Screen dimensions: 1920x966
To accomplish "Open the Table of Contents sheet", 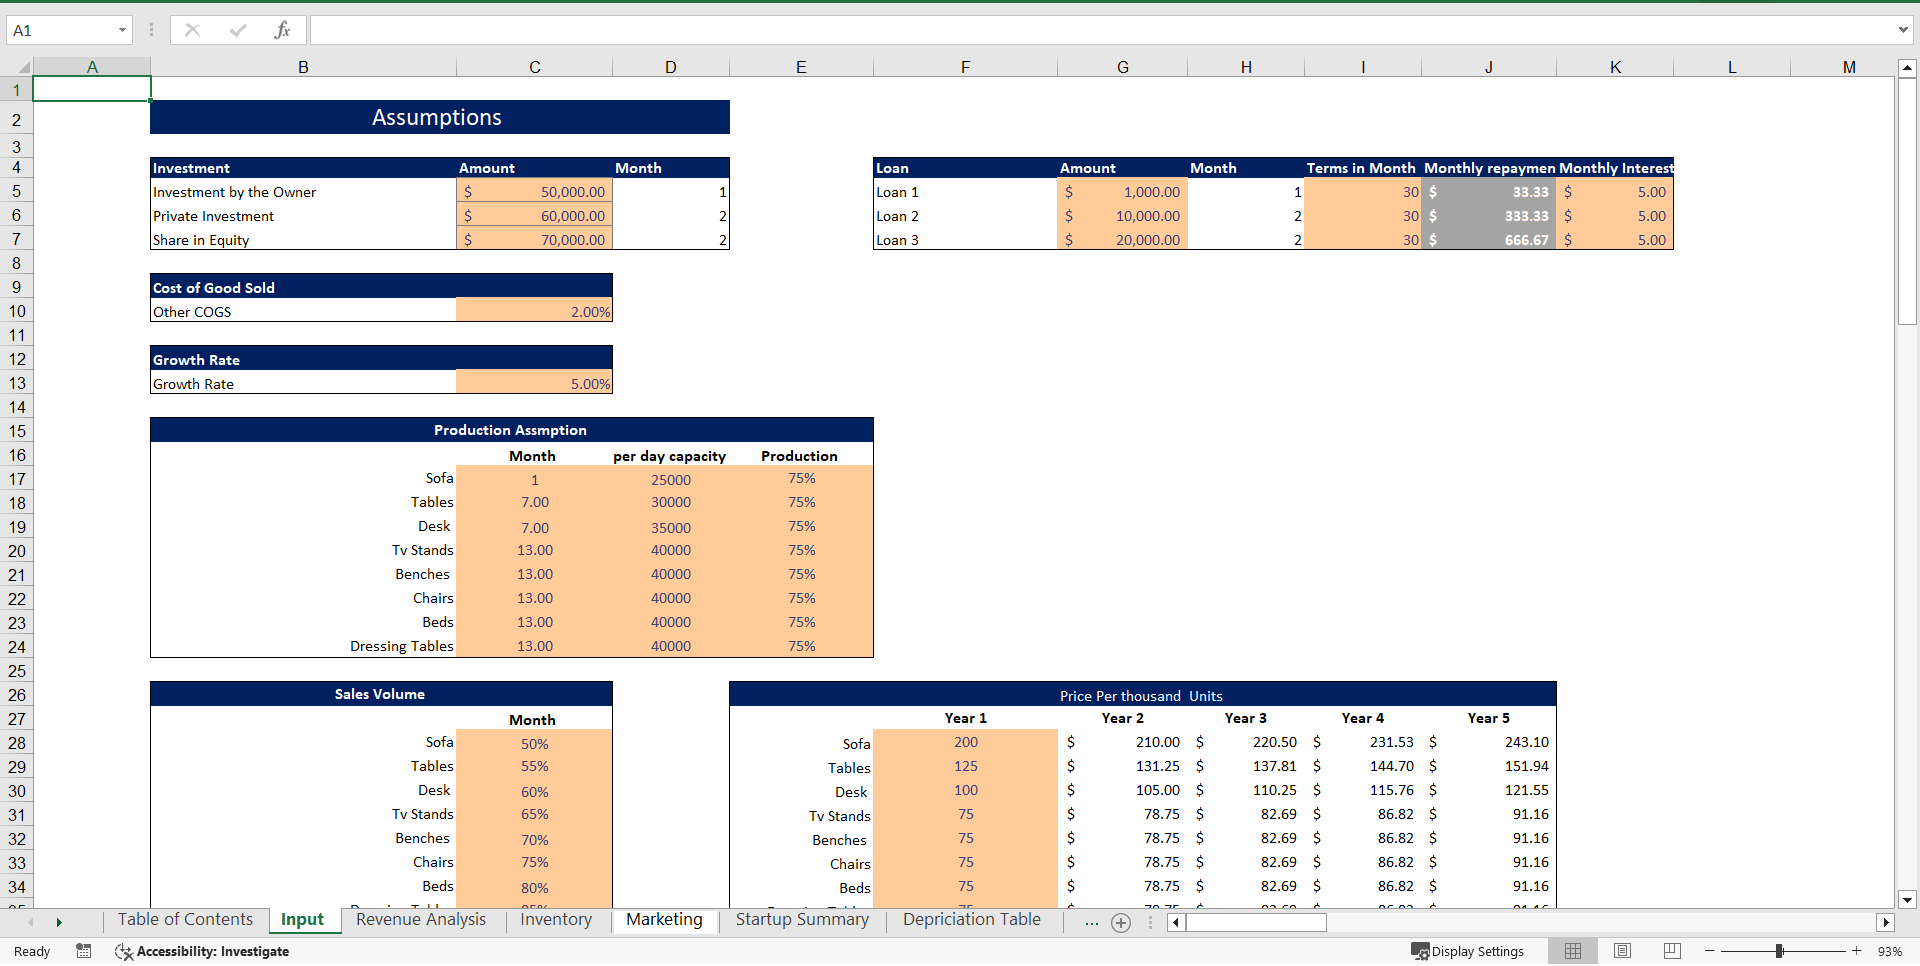I will tap(185, 920).
